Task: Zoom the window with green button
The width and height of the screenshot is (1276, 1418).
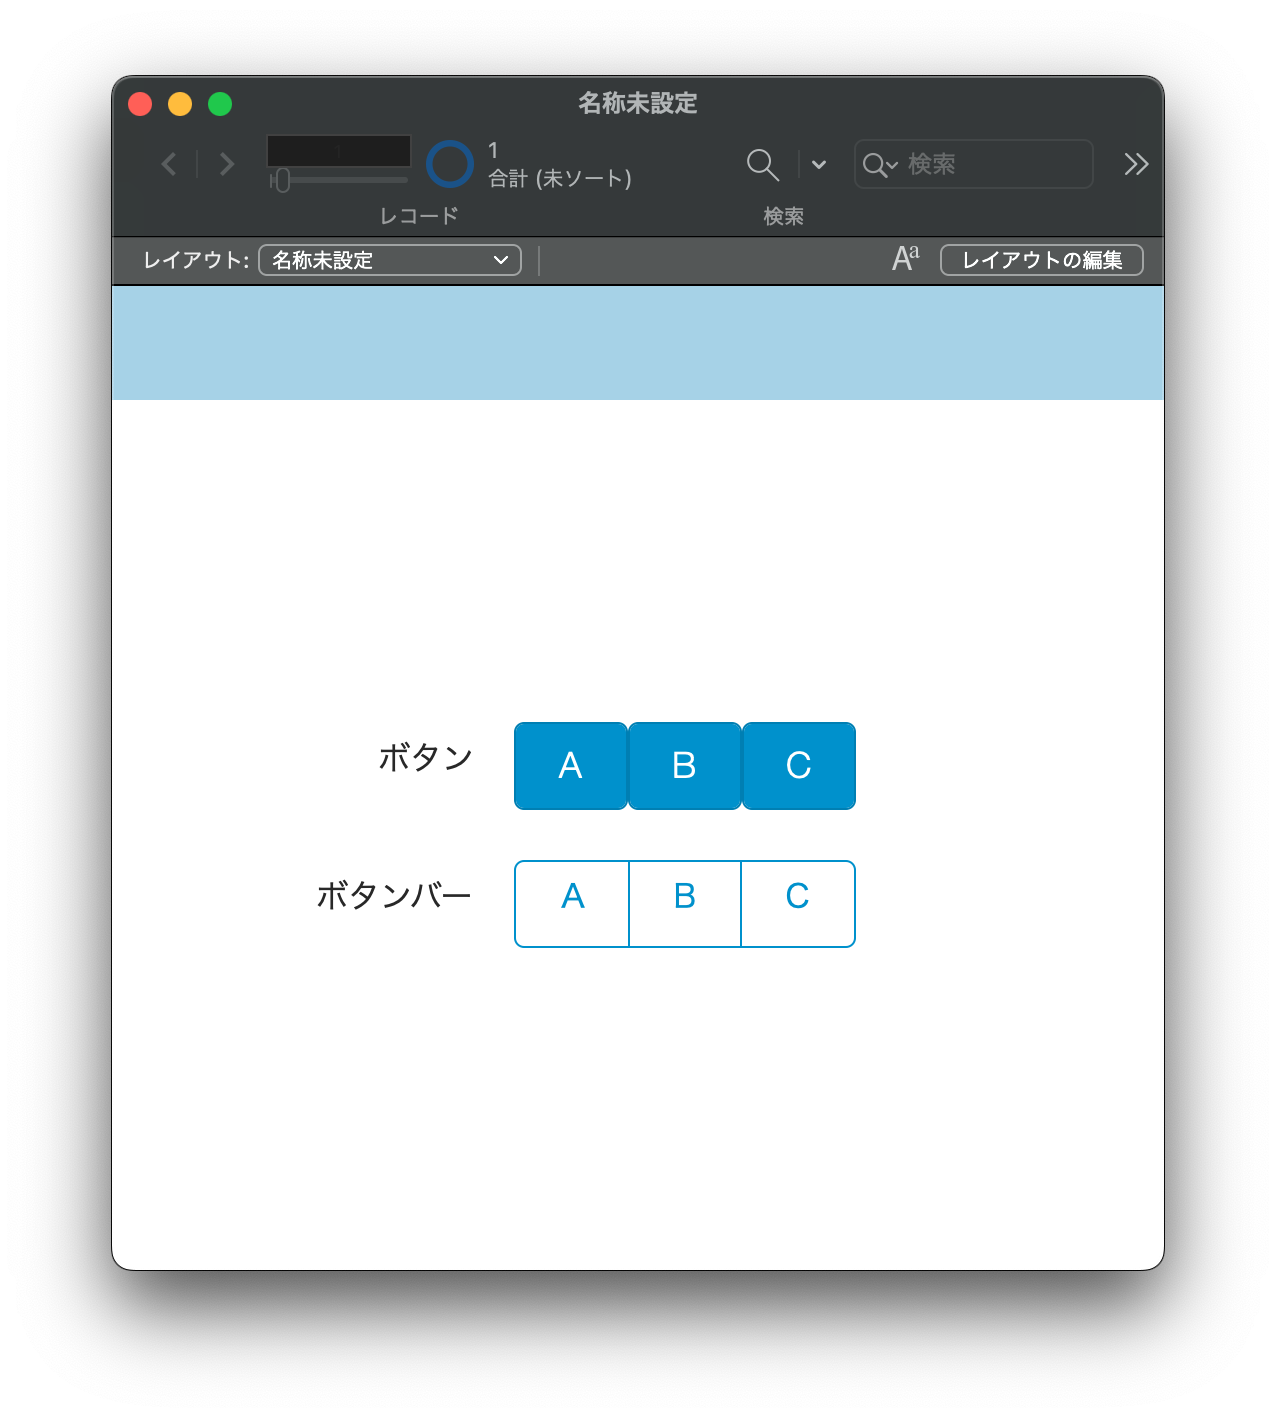Action: (220, 104)
